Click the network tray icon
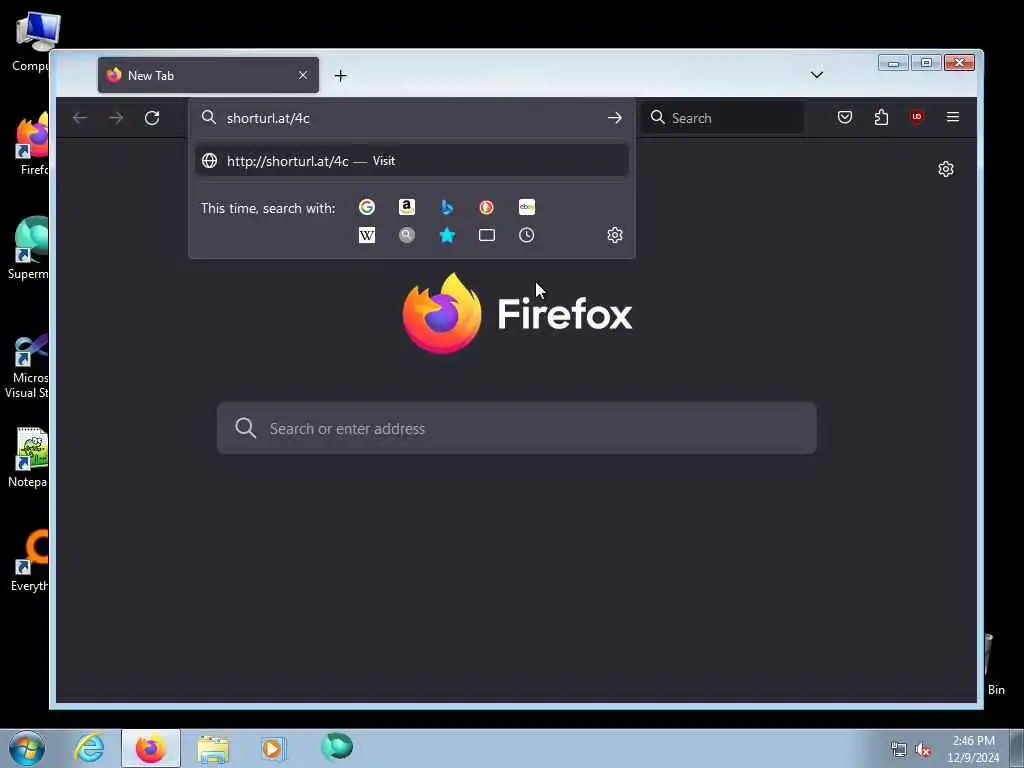Viewport: 1024px width, 768px height. (899, 750)
